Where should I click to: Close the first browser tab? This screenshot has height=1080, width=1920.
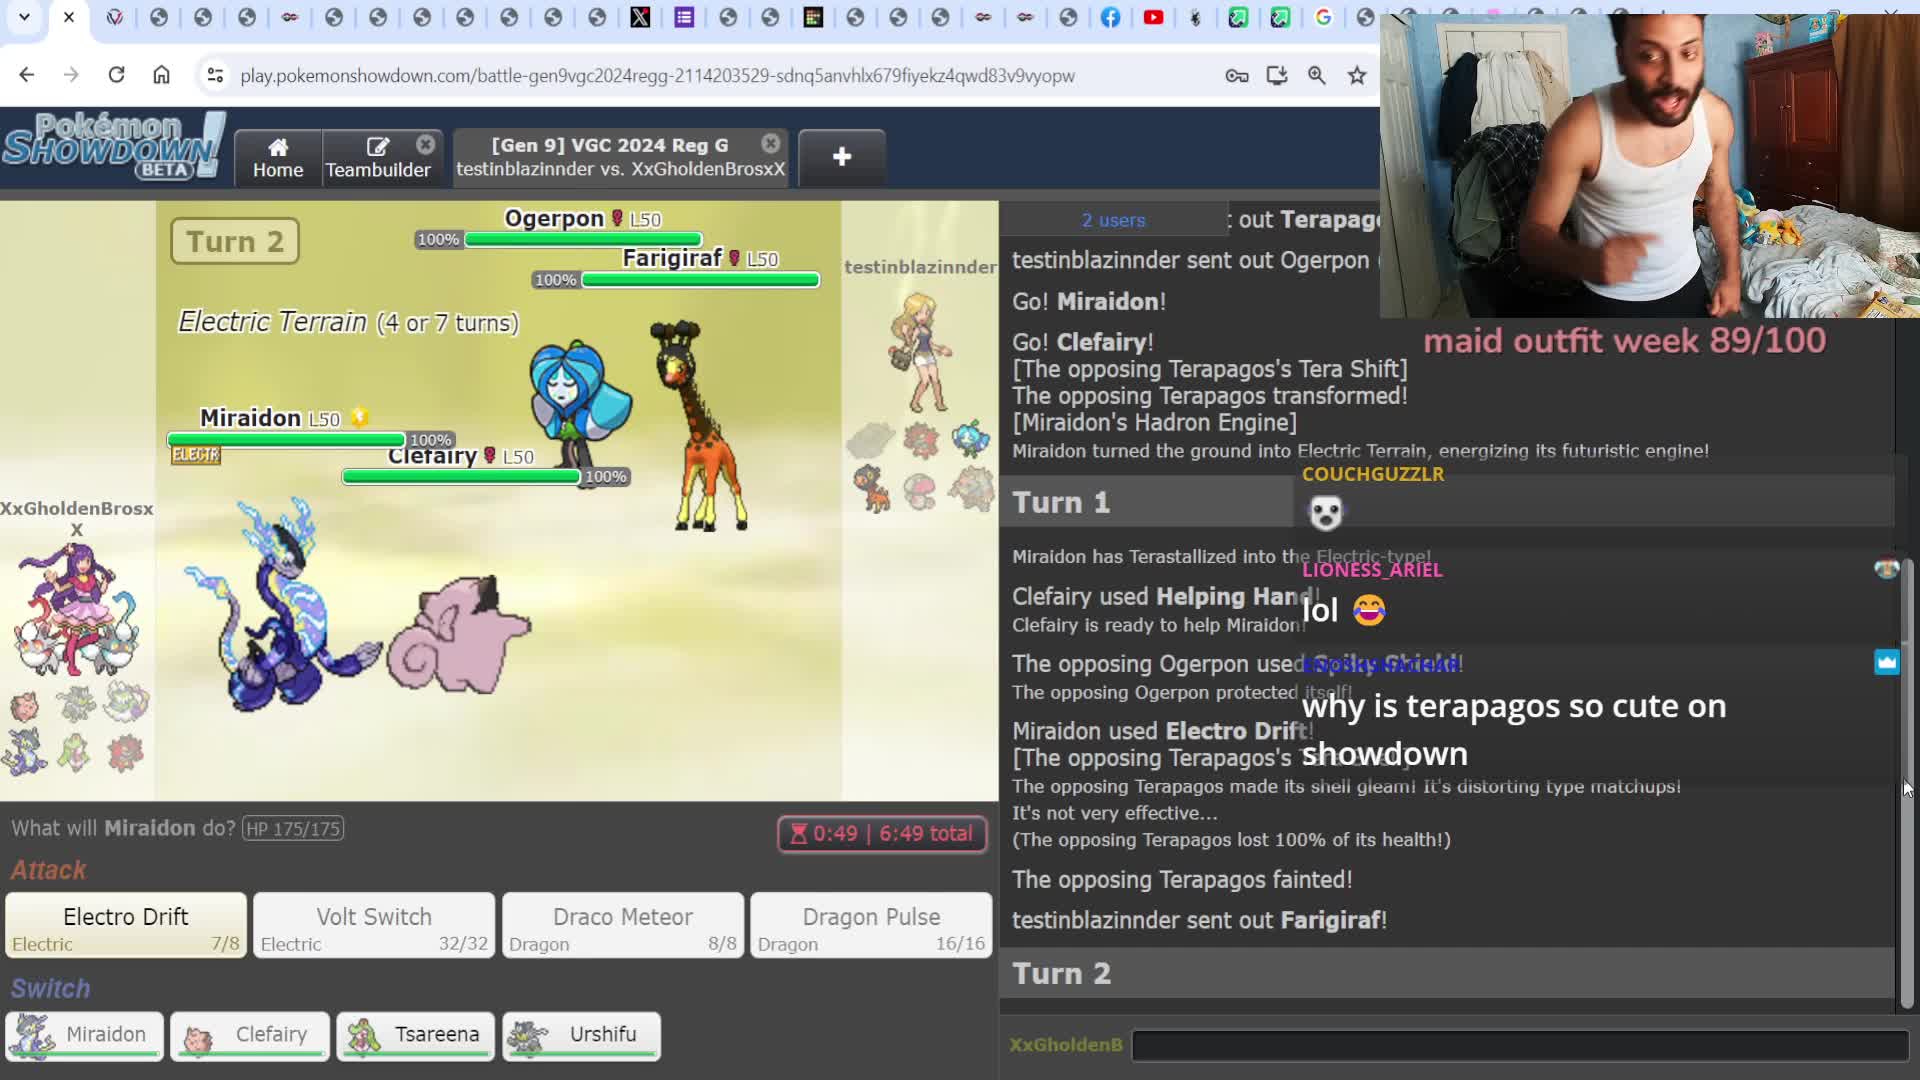point(69,17)
